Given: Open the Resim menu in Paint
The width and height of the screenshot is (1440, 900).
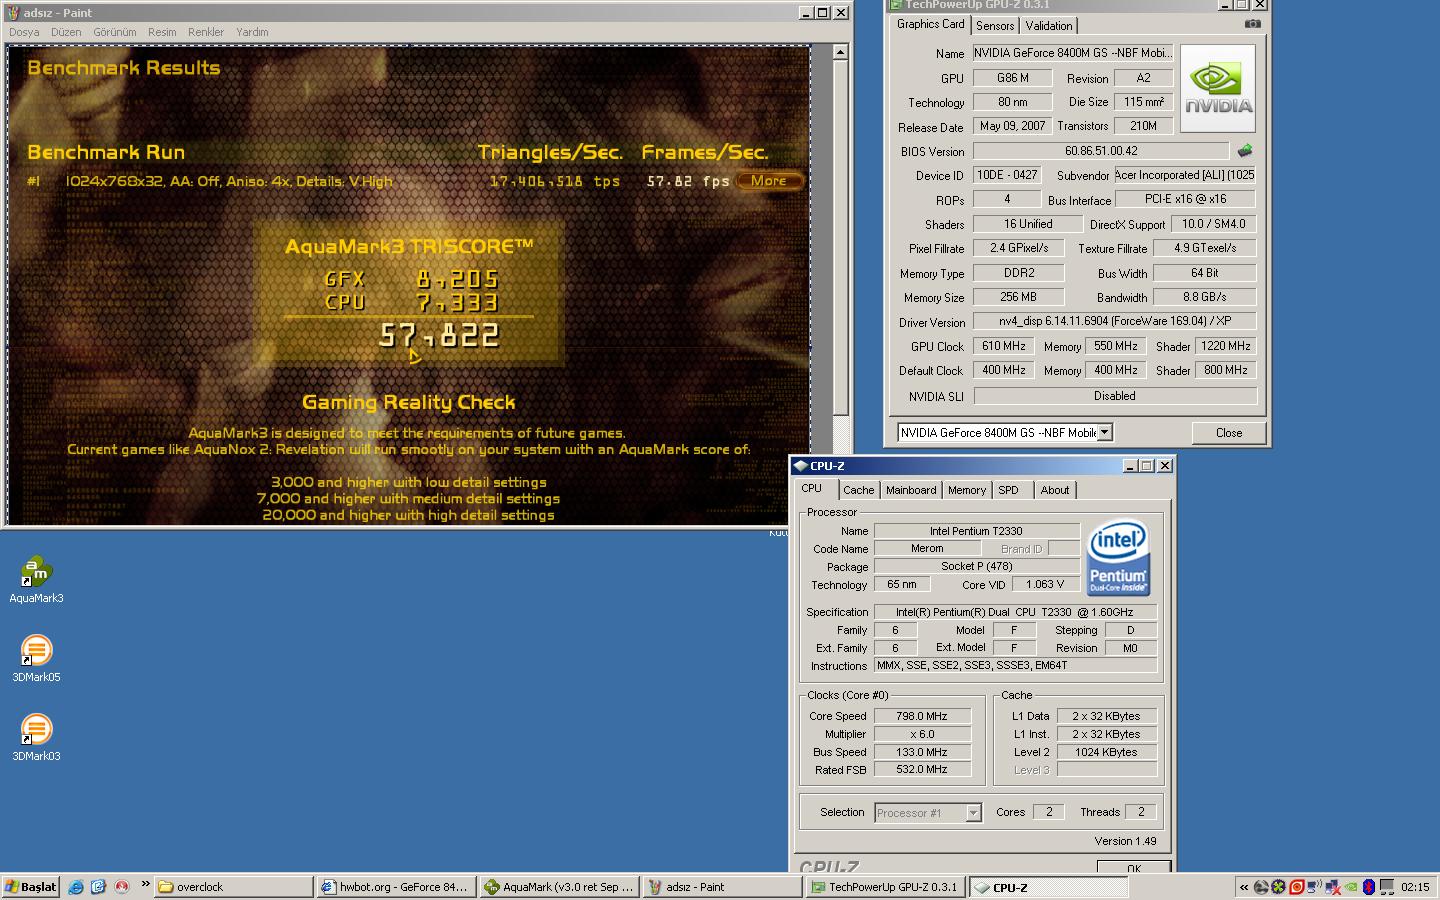Looking at the screenshot, I should tap(162, 32).
